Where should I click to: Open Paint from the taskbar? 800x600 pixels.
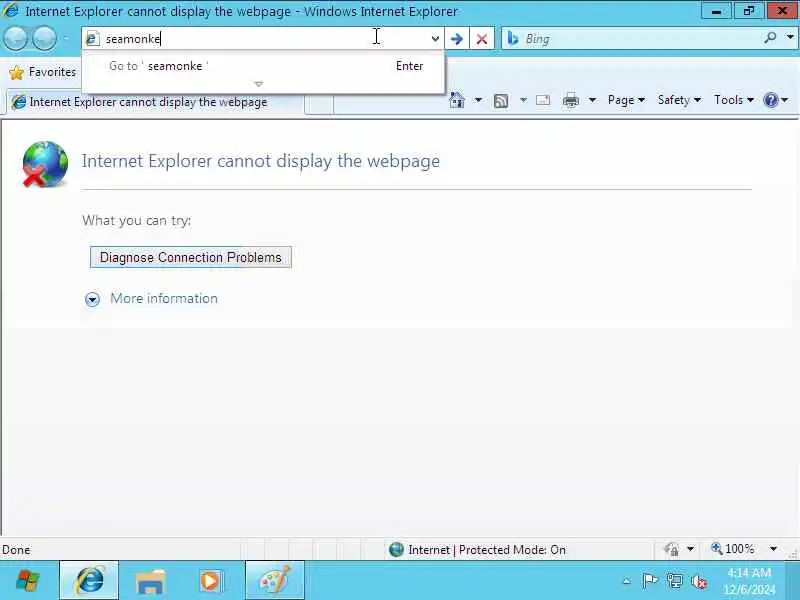(x=274, y=581)
